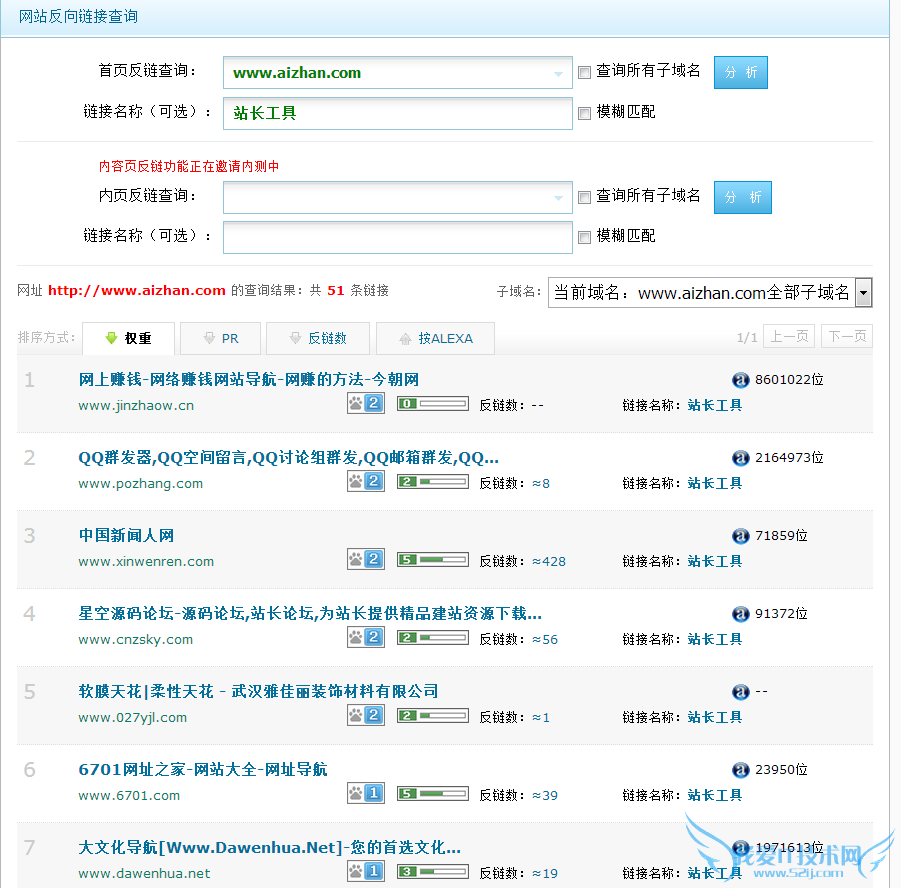Click PR rank bar for 6701.com
The width and height of the screenshot is (901, 888).
[433, 794]
